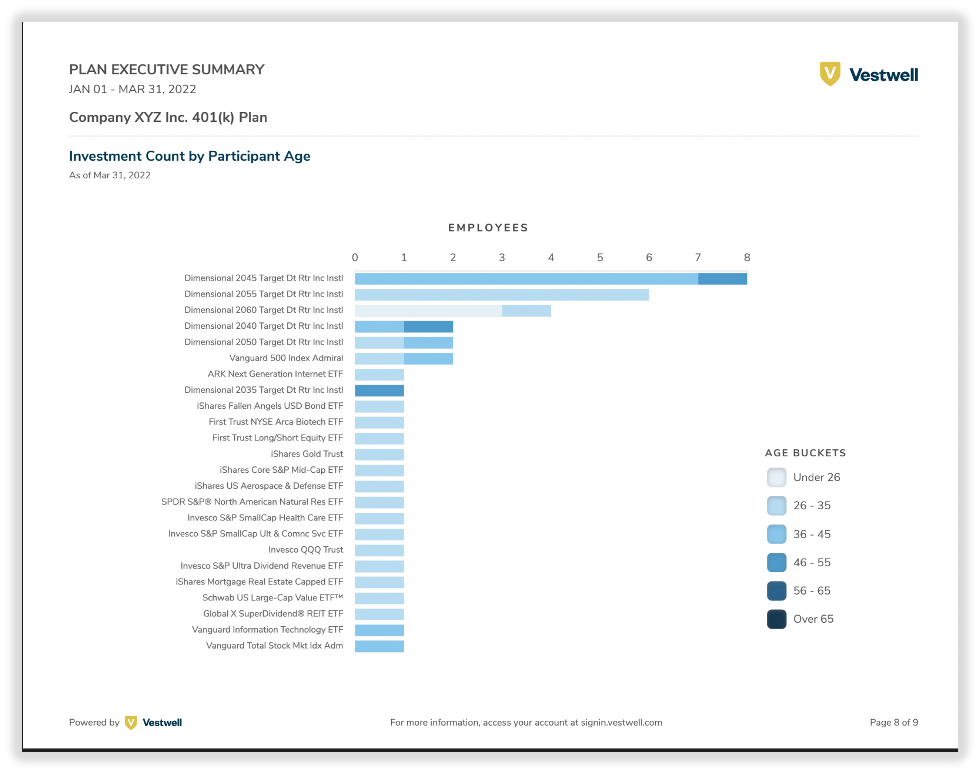Click the 'AGE BUCKETS' legend title

[805, 453]
